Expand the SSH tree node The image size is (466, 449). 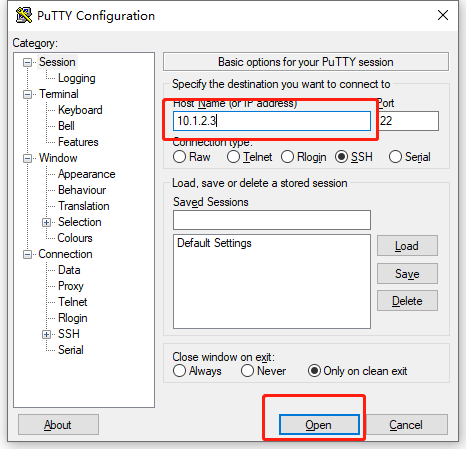pyautogui.click(x=47, y=334)
